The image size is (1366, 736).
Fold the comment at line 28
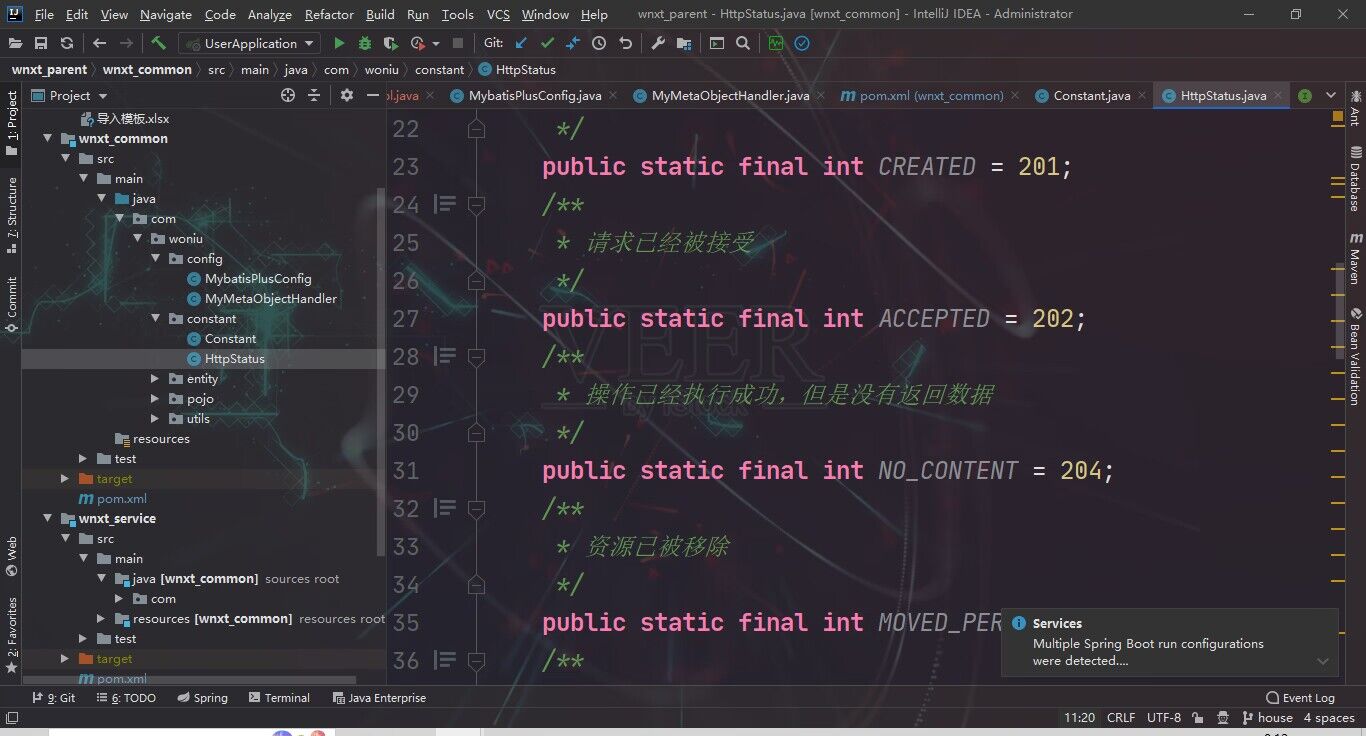click(x=477, y=356)
